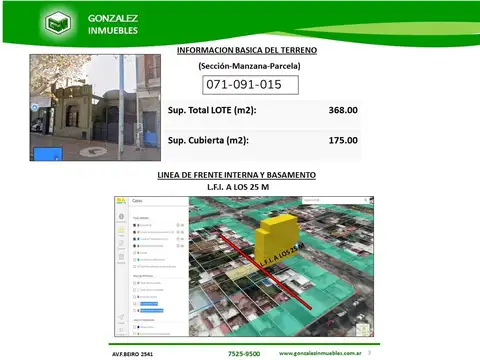Click the Gonzalez Inmuebles cube logo
This screenshot has height=360, width=480.
pos(58,23)
